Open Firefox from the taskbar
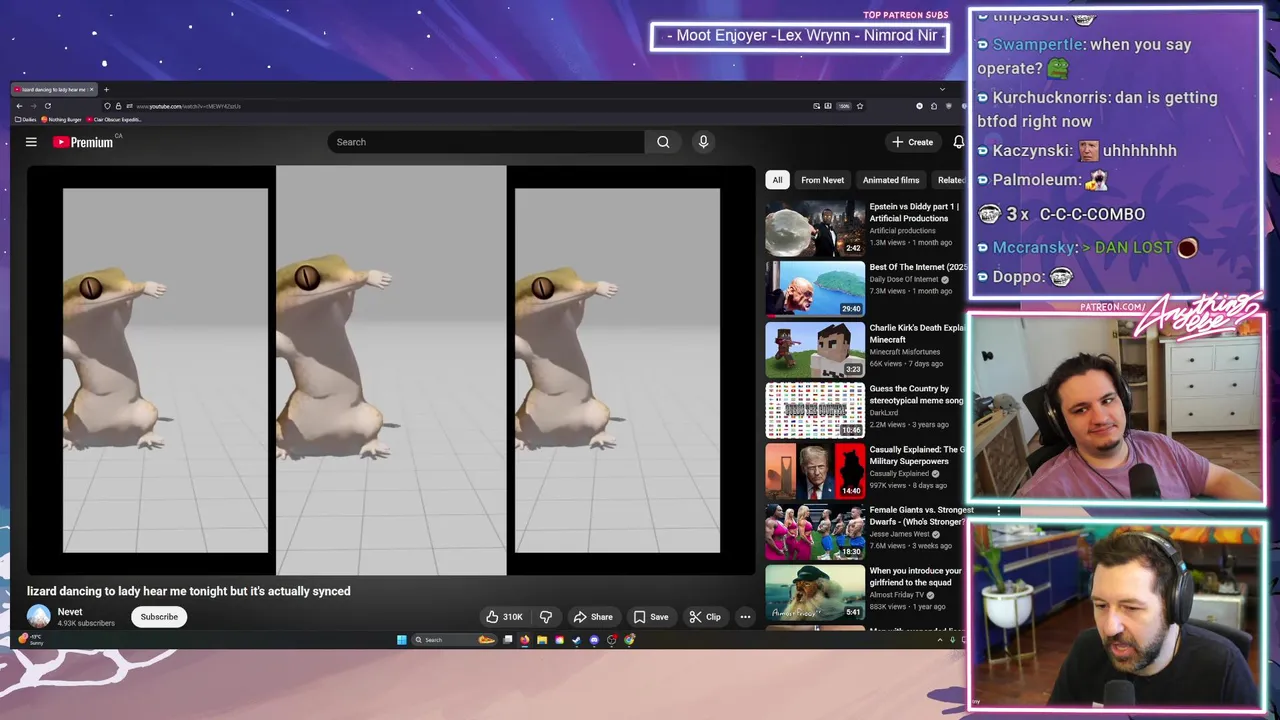This screenshot has width=1280, height=720. point(525,640)
